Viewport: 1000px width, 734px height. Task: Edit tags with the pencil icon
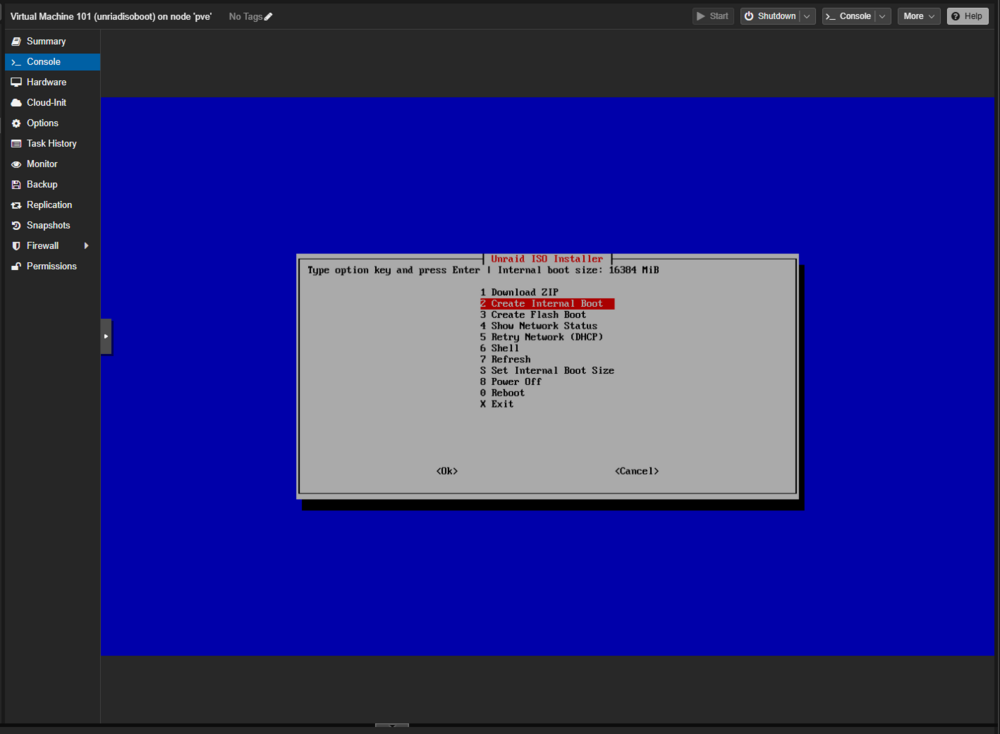[268, 17]
